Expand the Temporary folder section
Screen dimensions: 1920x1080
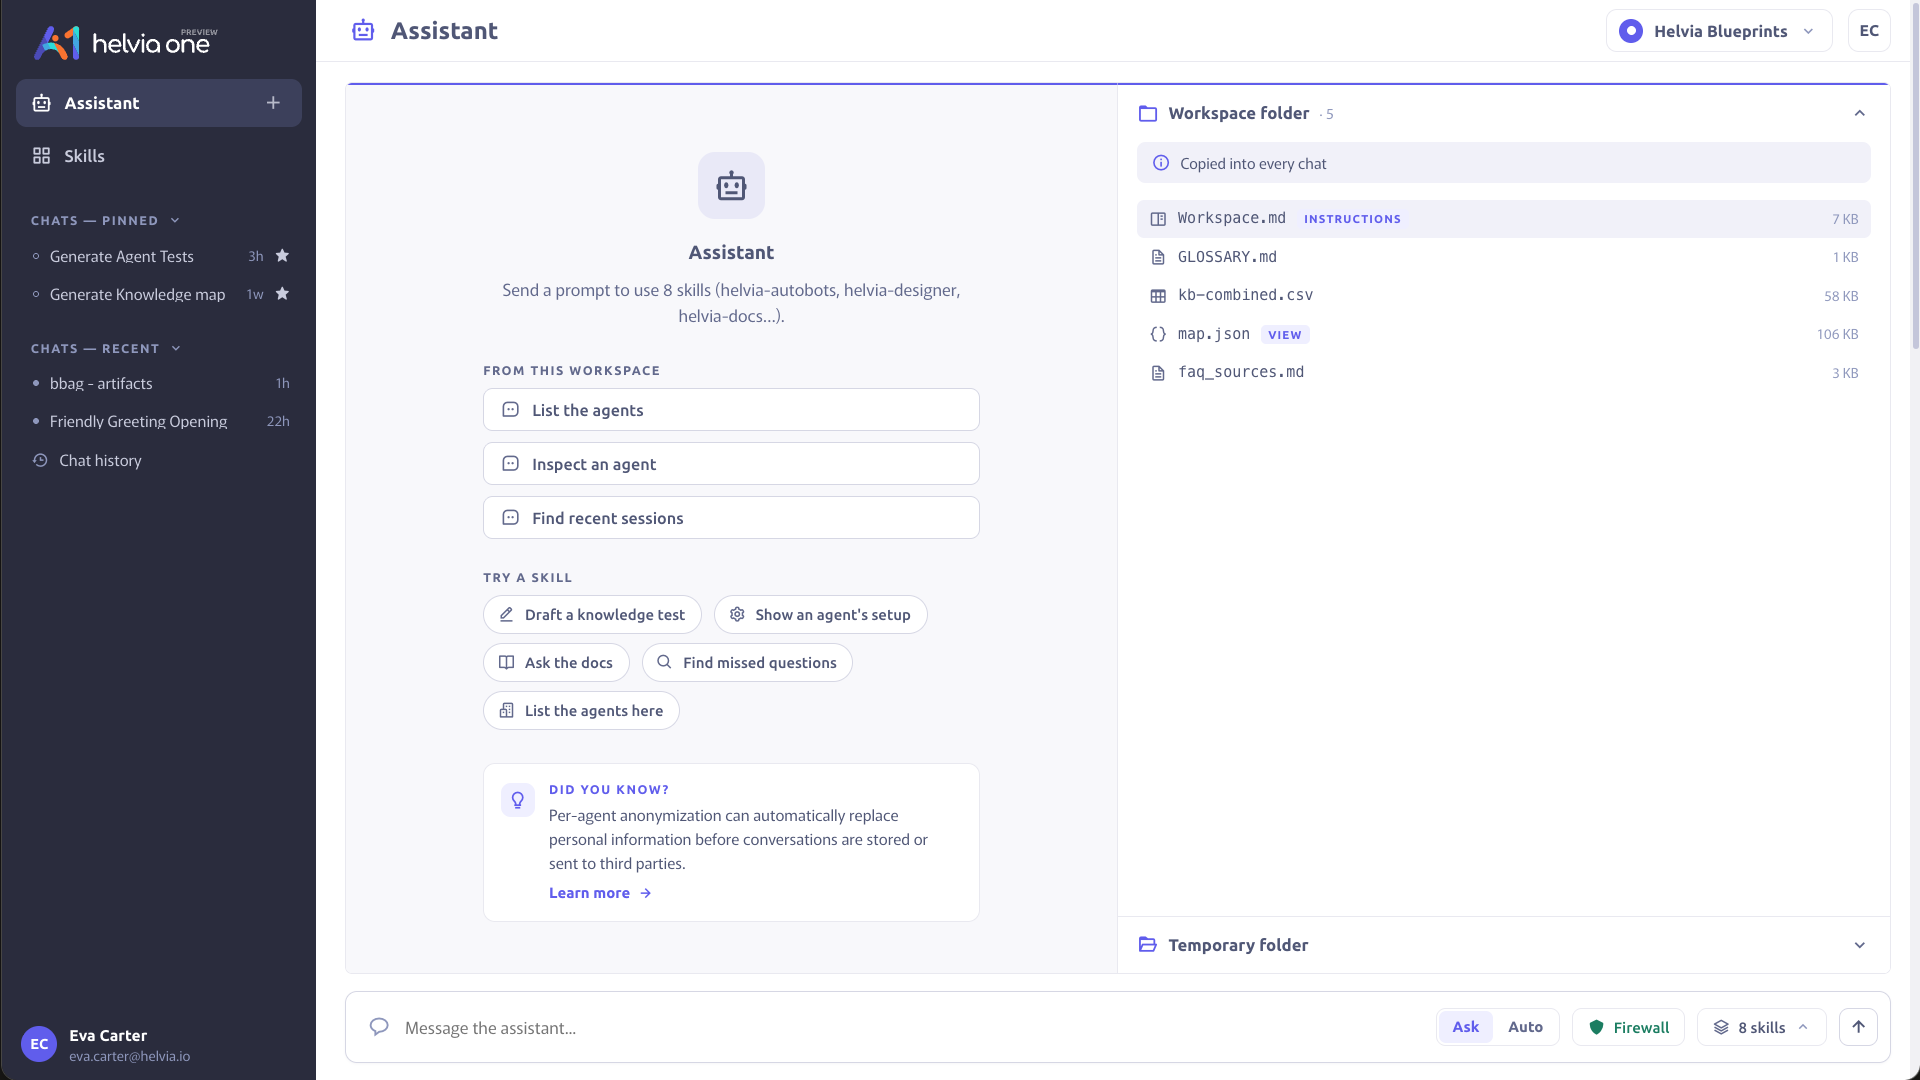click(1860, 945)
